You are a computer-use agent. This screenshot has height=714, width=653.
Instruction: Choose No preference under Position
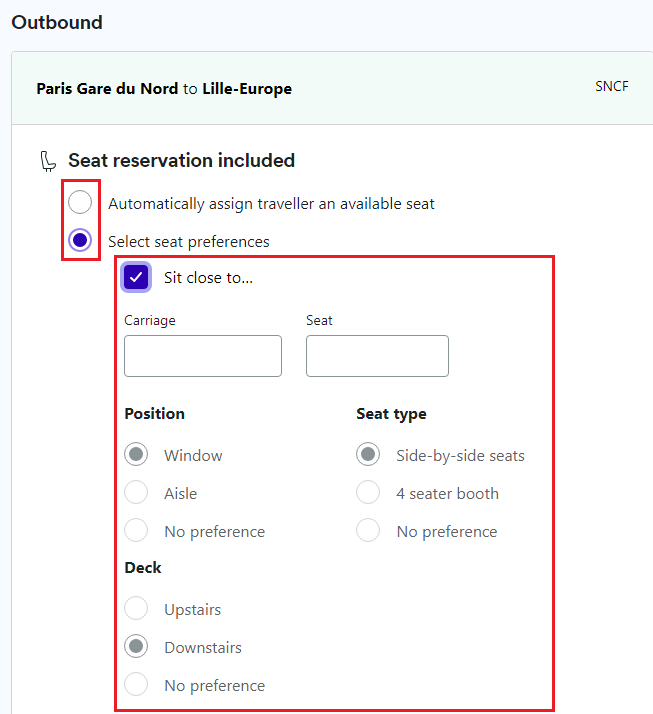(136, 530)
